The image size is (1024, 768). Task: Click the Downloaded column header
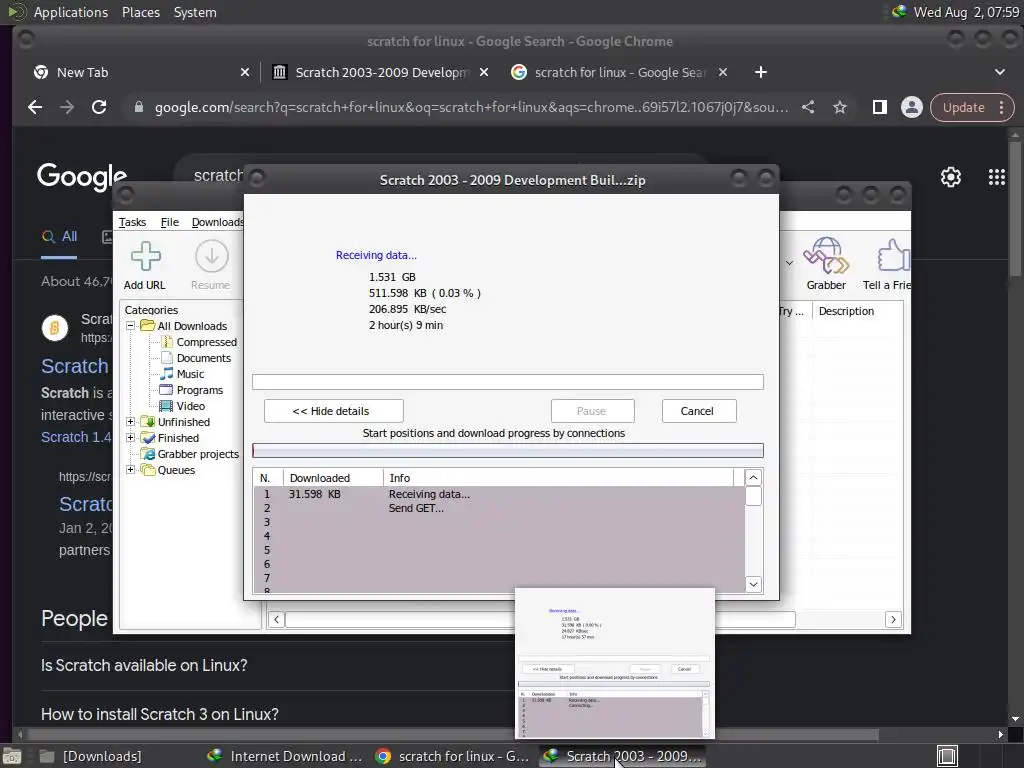click(333, 478)
